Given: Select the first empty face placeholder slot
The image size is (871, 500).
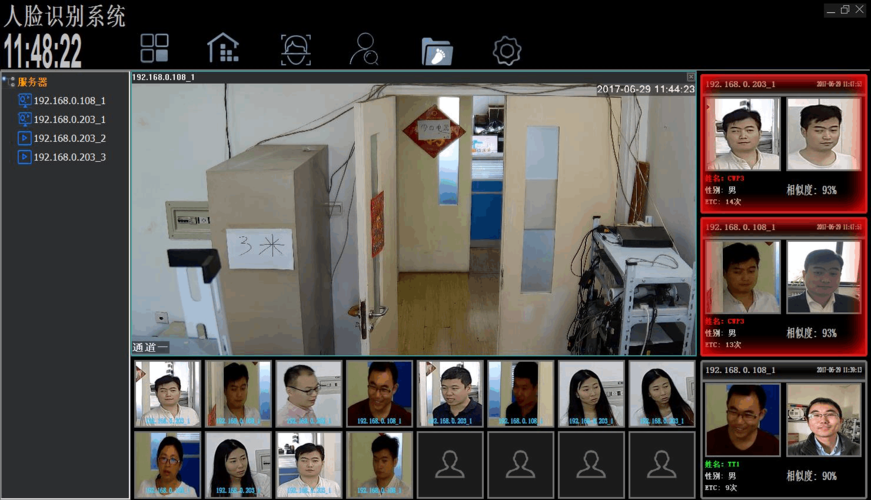Looking at the screenshot, I should [x=450, y=464].
